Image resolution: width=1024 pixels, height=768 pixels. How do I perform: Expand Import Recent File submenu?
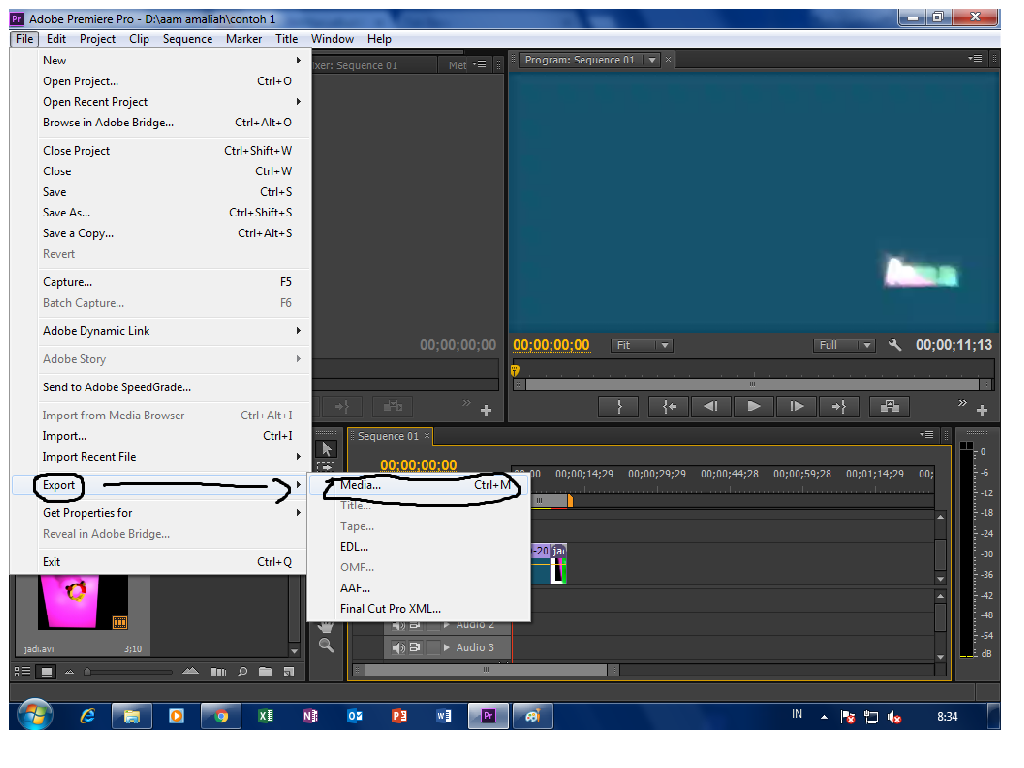(298, 456)
